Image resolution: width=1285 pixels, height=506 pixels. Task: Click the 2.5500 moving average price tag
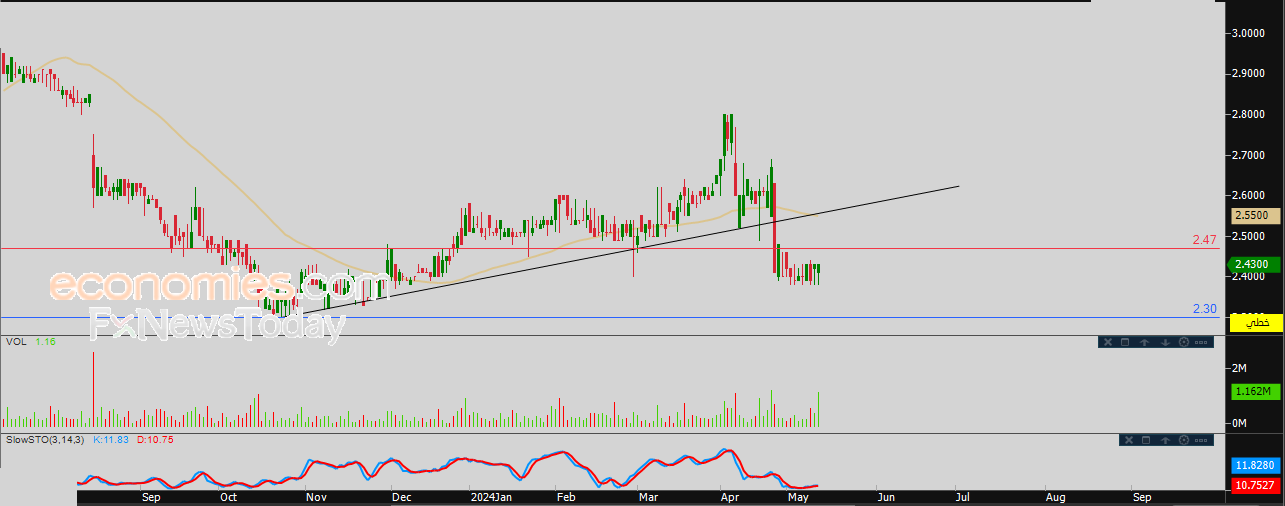tap(1254, 215)
